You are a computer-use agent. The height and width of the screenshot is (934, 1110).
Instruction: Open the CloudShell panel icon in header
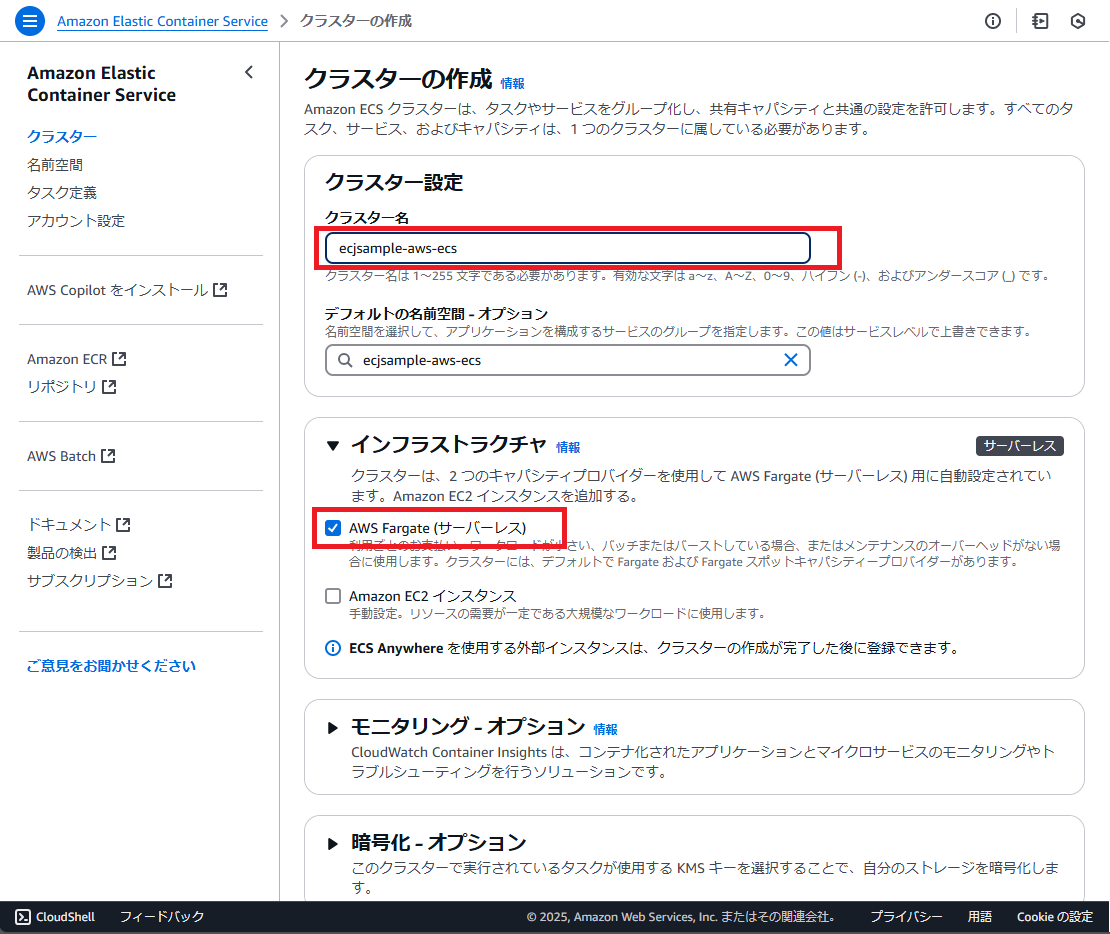1040,21
